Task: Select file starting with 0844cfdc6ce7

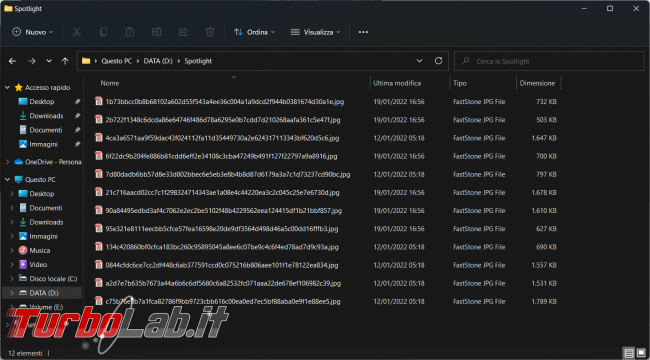Action: 222,265
